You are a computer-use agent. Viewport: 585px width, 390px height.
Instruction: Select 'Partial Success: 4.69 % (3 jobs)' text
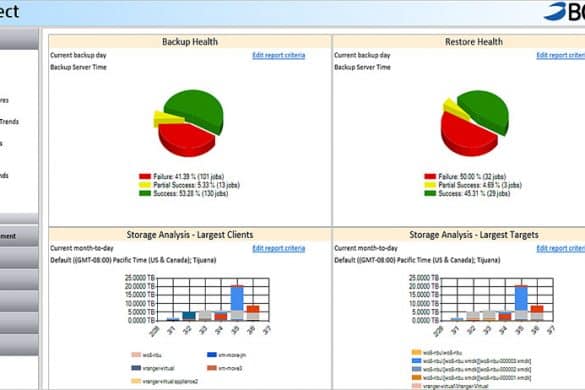coord(480,185)
